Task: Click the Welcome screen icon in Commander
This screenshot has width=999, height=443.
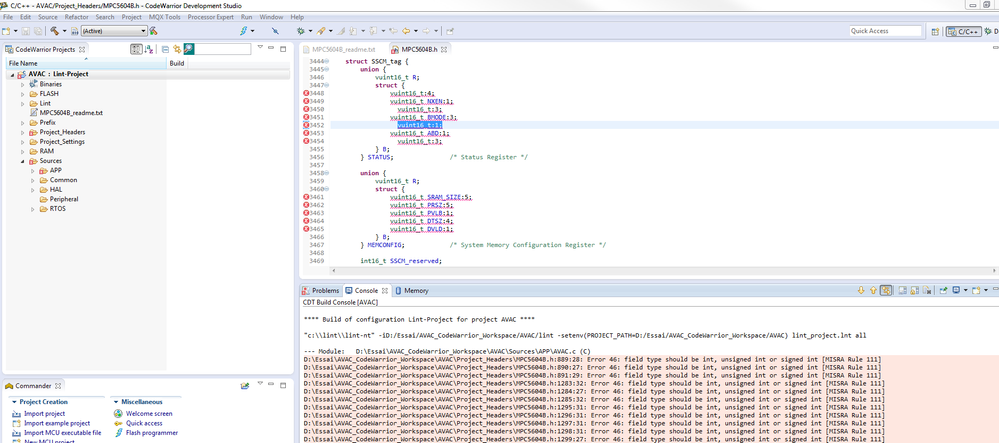Action: point(118,413)
